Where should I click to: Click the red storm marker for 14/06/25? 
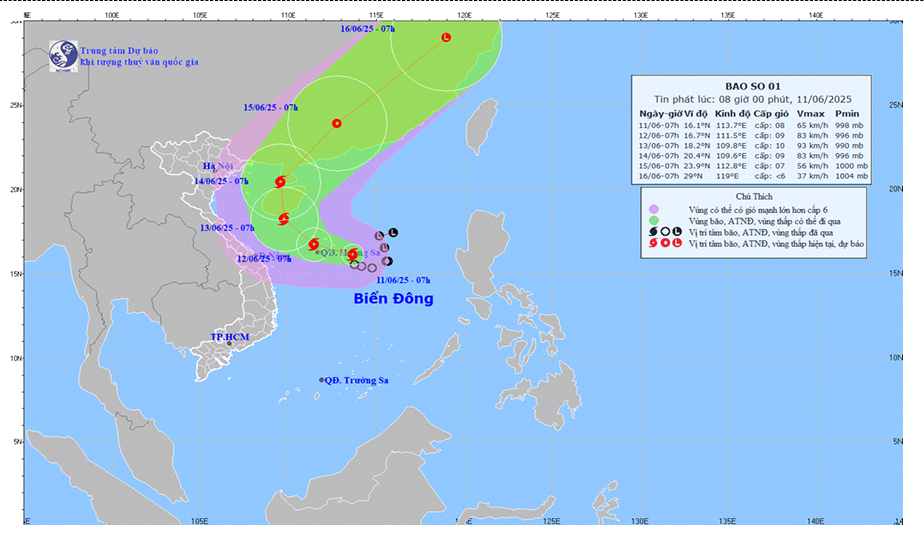tap(279, 181)
